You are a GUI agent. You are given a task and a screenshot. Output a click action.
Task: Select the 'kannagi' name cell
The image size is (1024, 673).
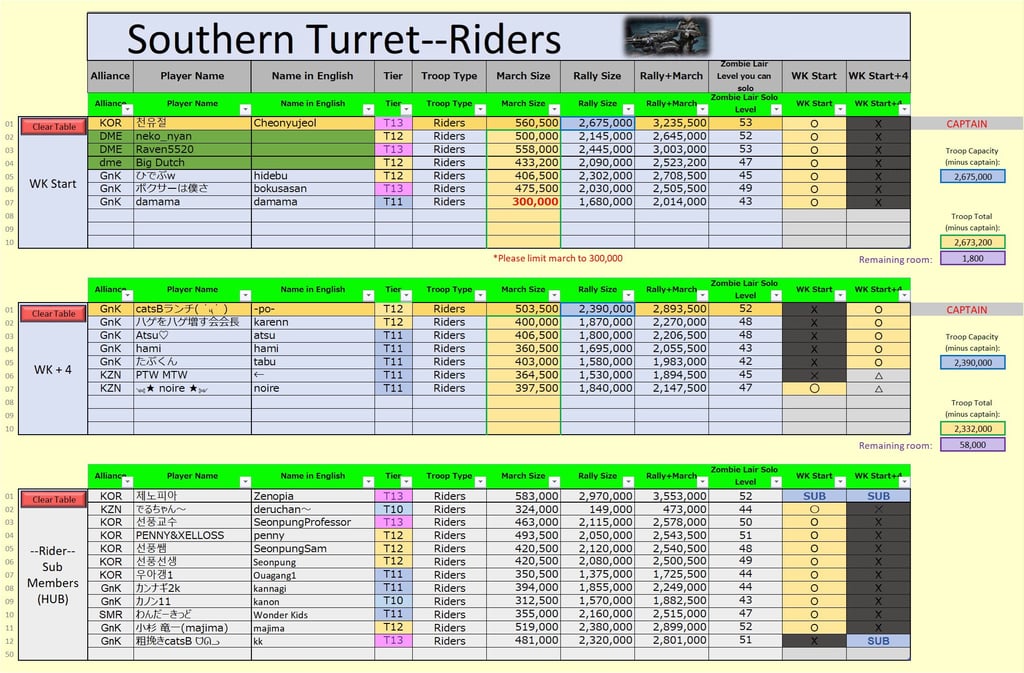coord(313,588)
